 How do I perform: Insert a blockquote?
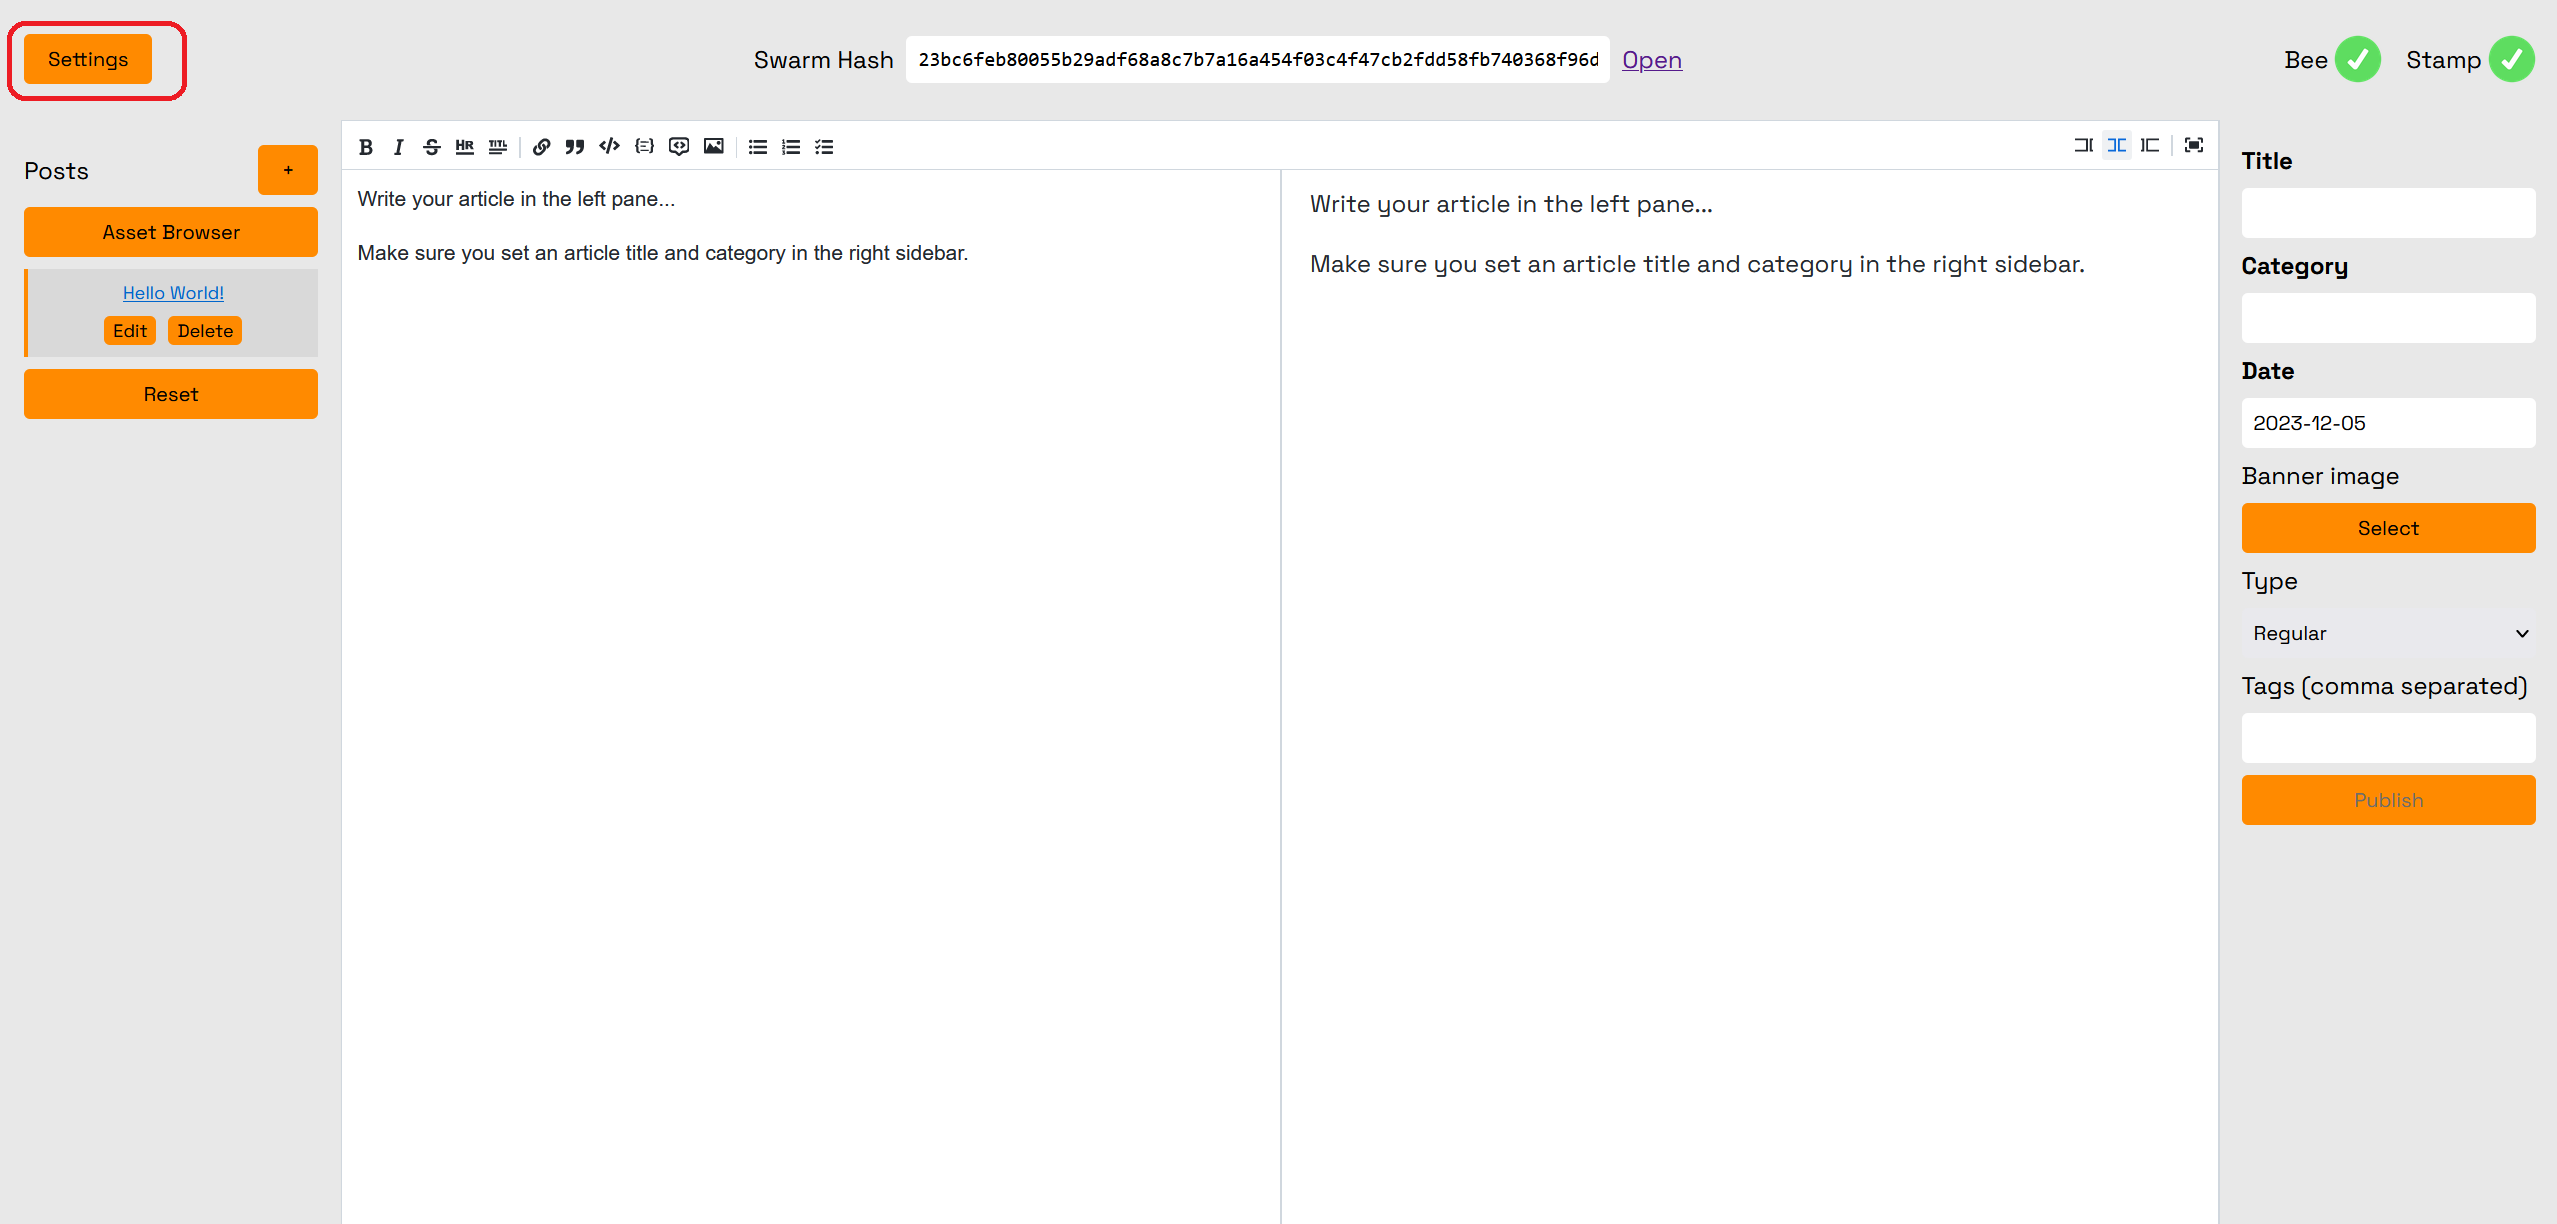tap(574, 147)
